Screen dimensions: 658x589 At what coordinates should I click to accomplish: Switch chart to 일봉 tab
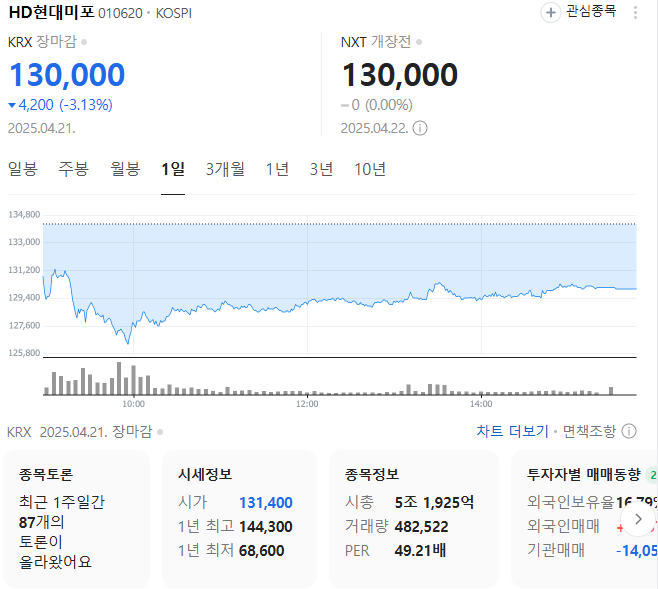pos(23,169)
